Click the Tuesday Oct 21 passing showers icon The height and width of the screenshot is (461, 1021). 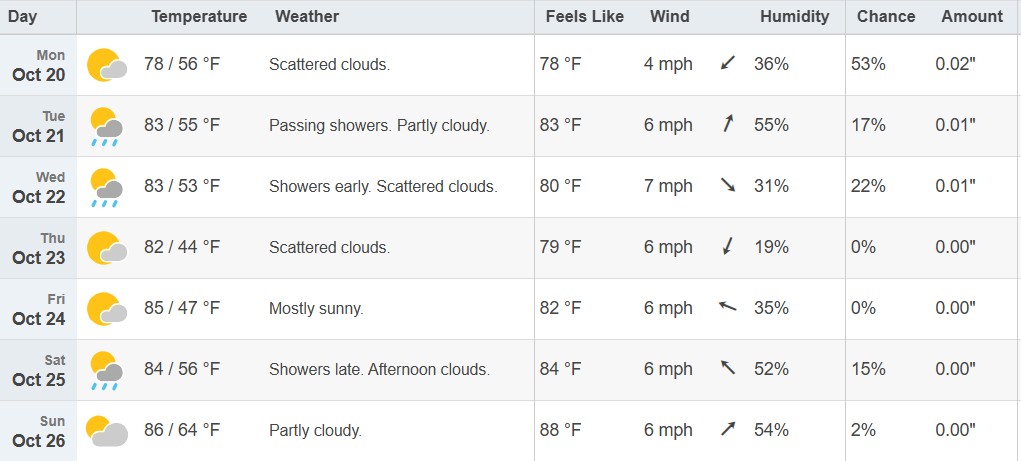click(x=107, y=127)
